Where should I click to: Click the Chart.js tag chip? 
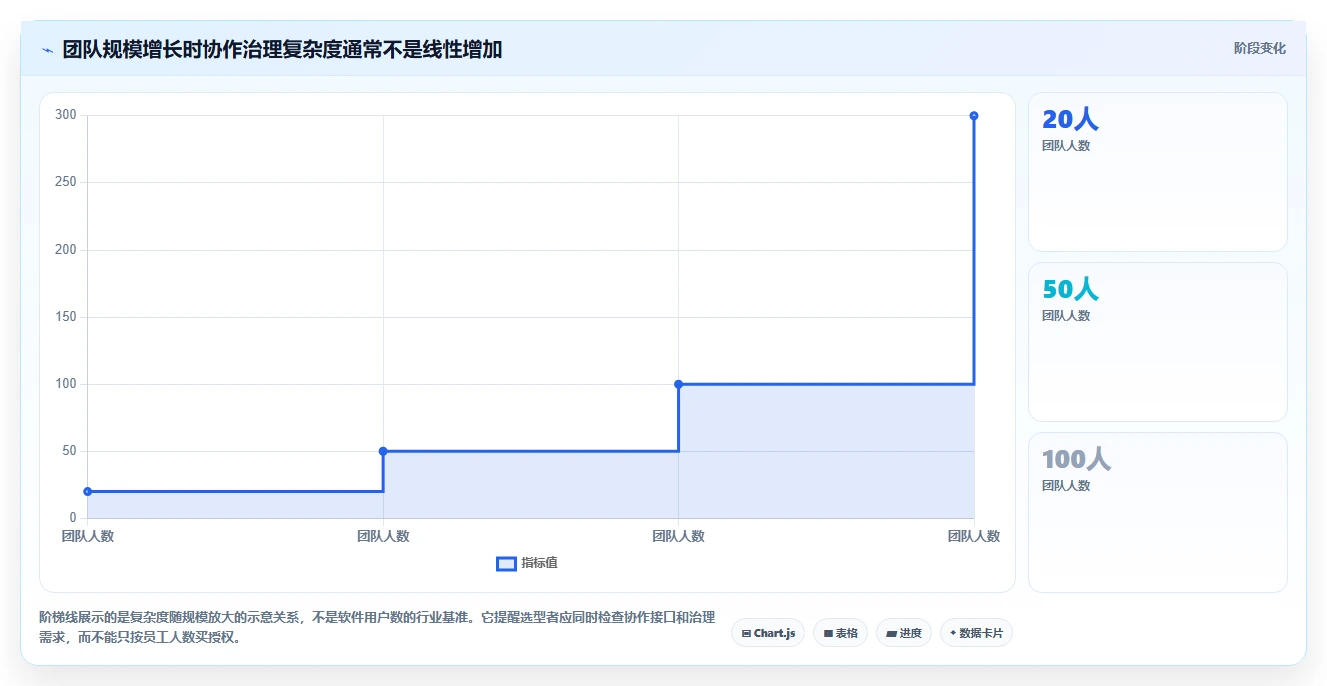point(768,633)
